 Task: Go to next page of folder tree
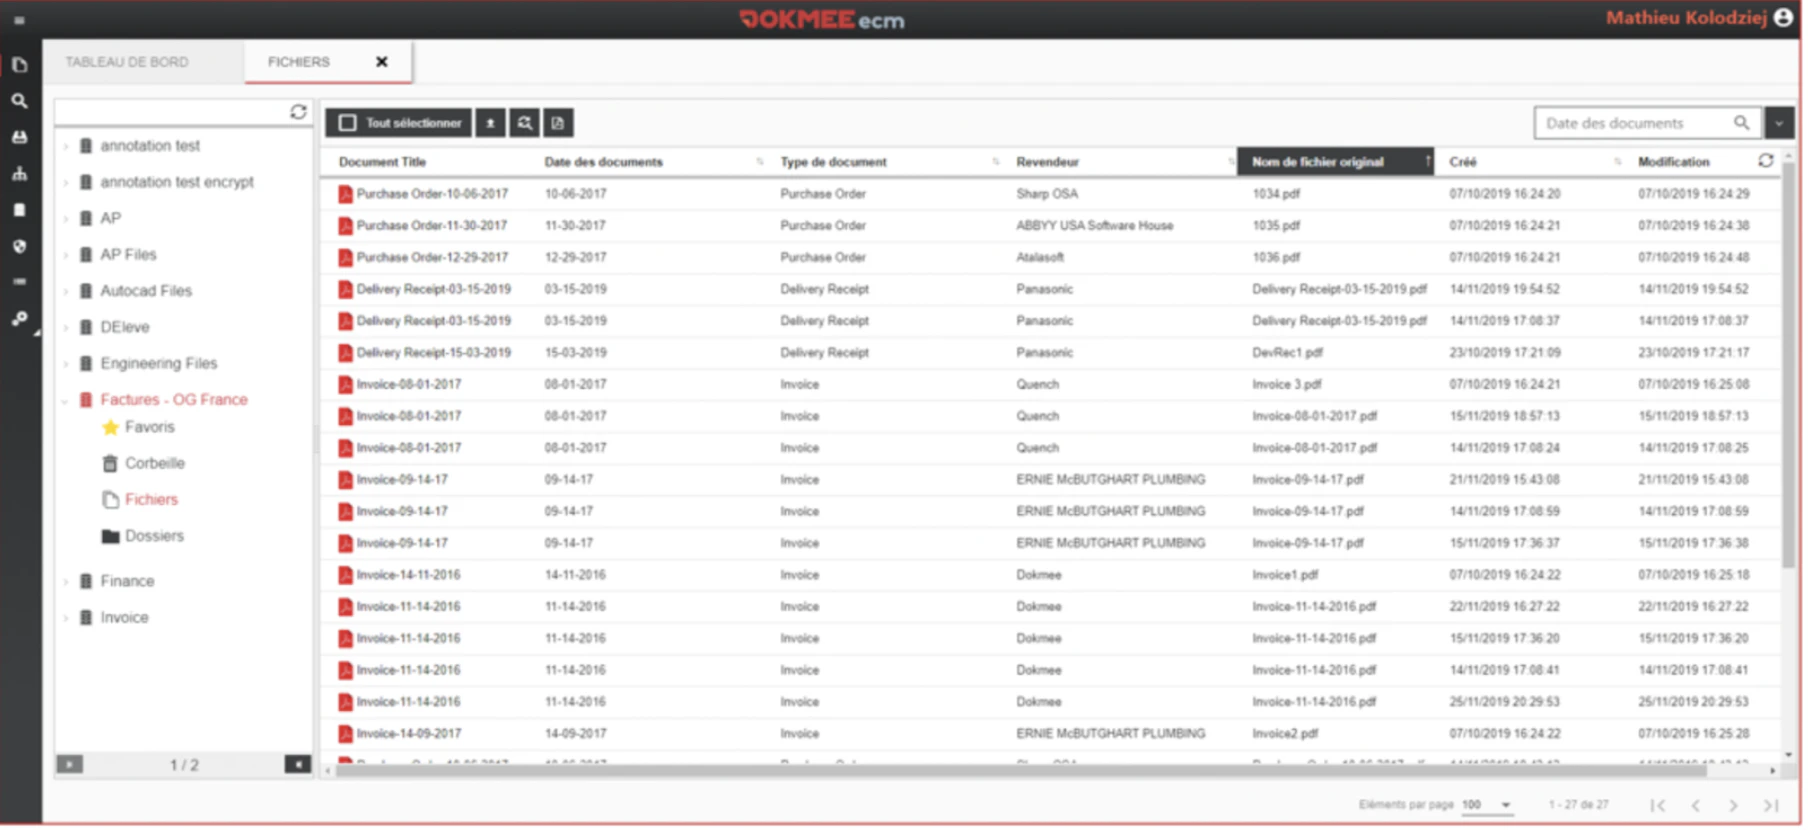(x=298, y=765)
